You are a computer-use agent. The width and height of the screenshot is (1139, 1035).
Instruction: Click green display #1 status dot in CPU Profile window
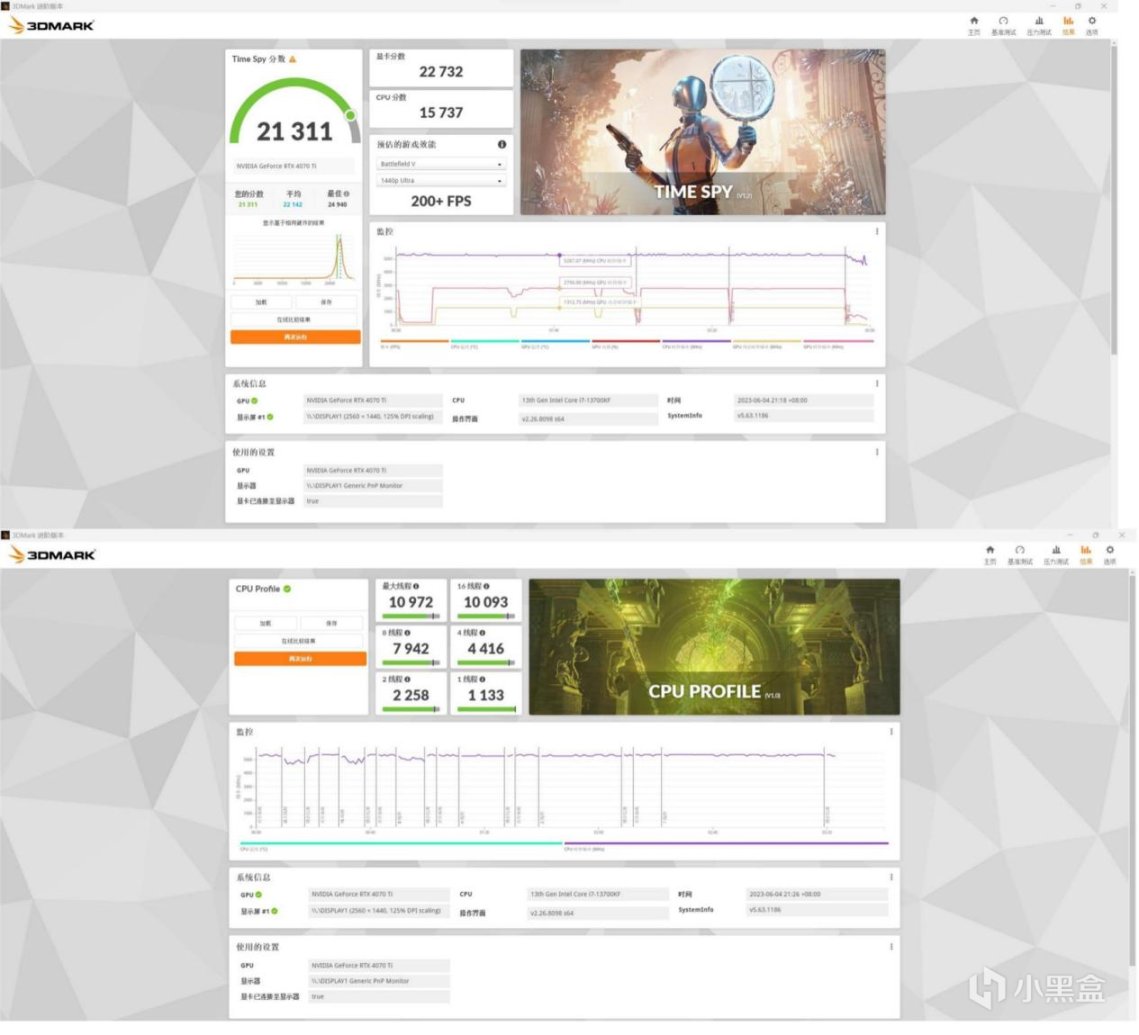coord(275,912)
